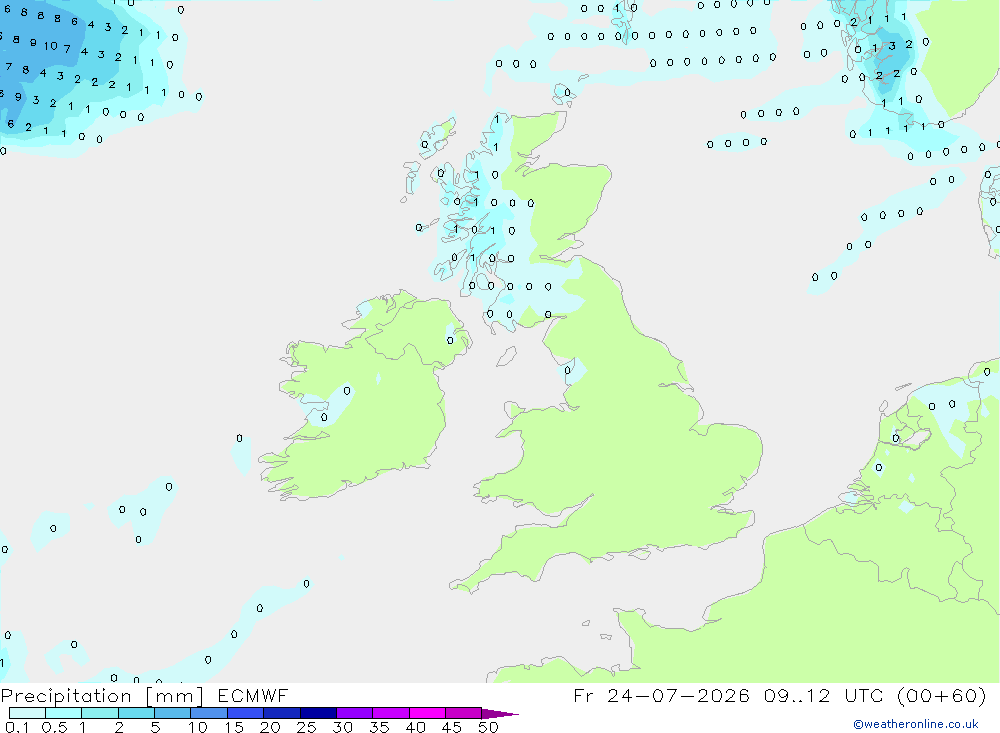Select the 20–25 mm dark blue swatch
Image resolution: width=1000 pixels, height=733 pixels.
tap(281, 713)
